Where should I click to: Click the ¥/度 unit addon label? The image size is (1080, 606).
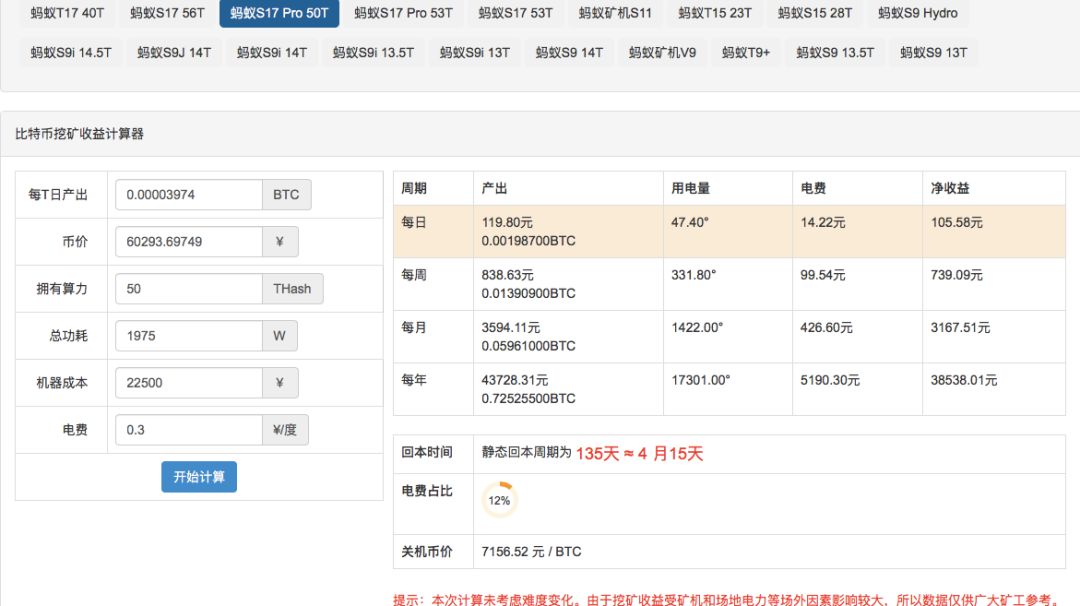285,430
